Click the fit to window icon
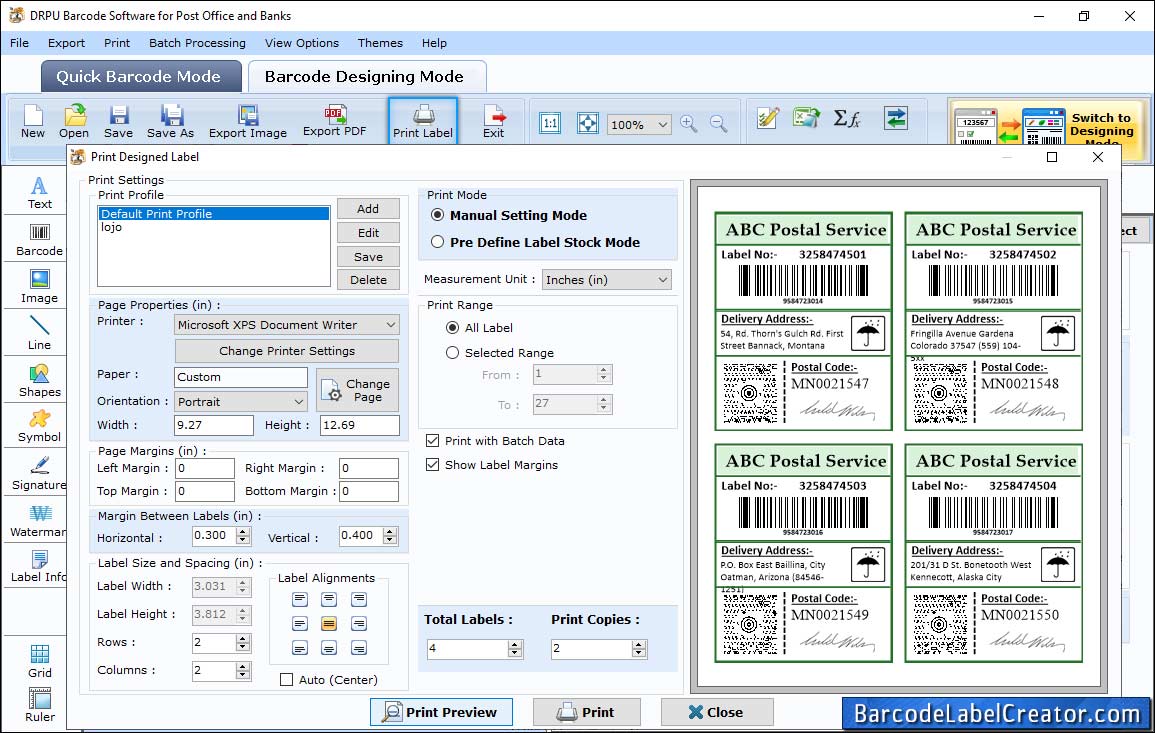This screenshot has width=1155, height=733. (587, 123)
